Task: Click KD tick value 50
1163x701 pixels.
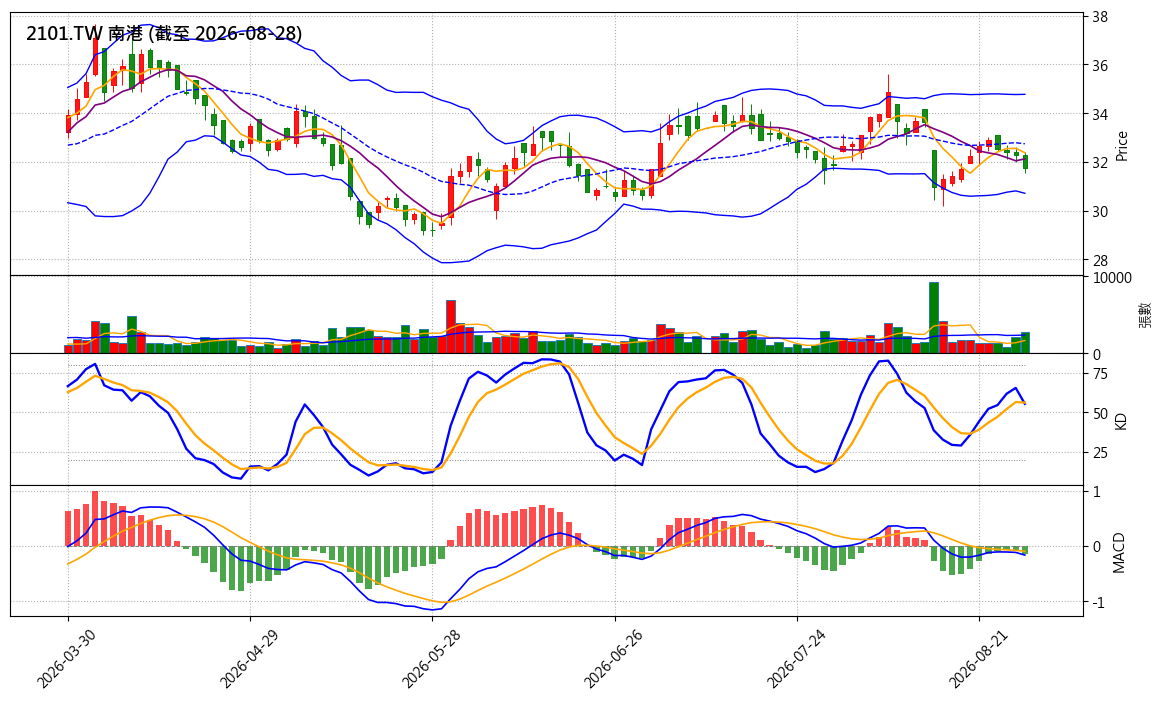Action: 1101,413
